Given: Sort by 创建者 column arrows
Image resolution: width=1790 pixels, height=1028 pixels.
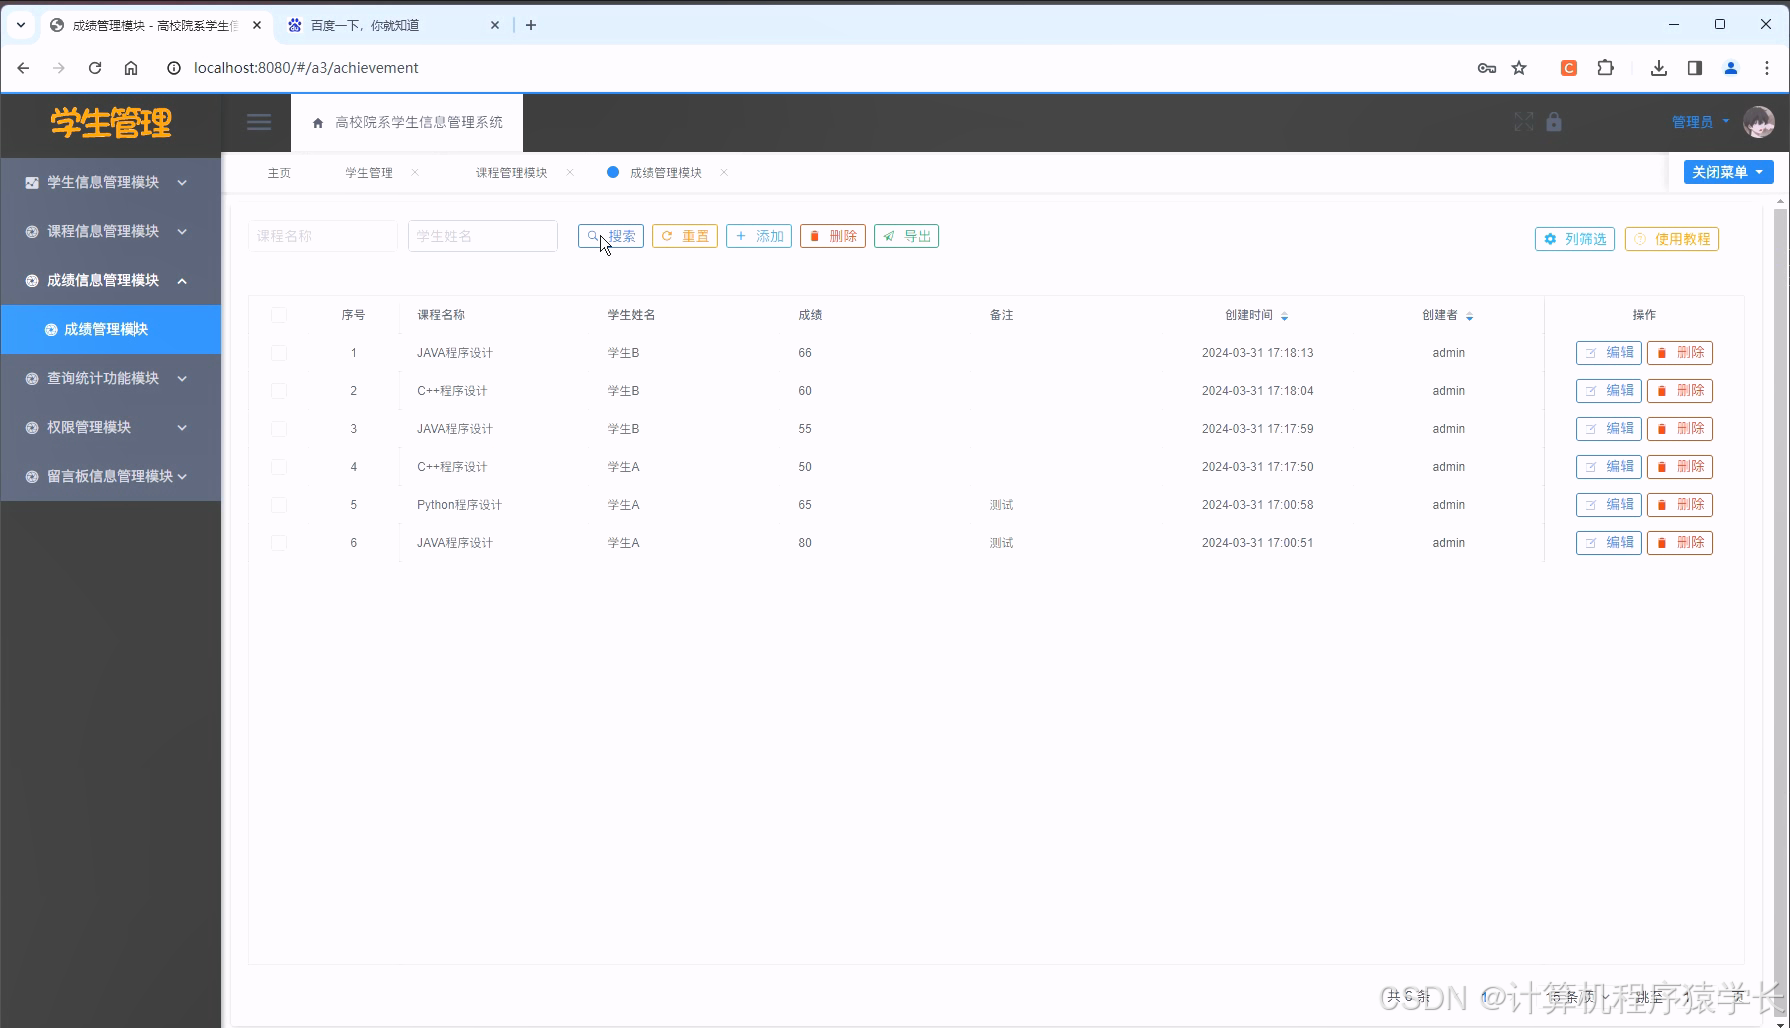Looking at the screenshot, I should 1469,316.
